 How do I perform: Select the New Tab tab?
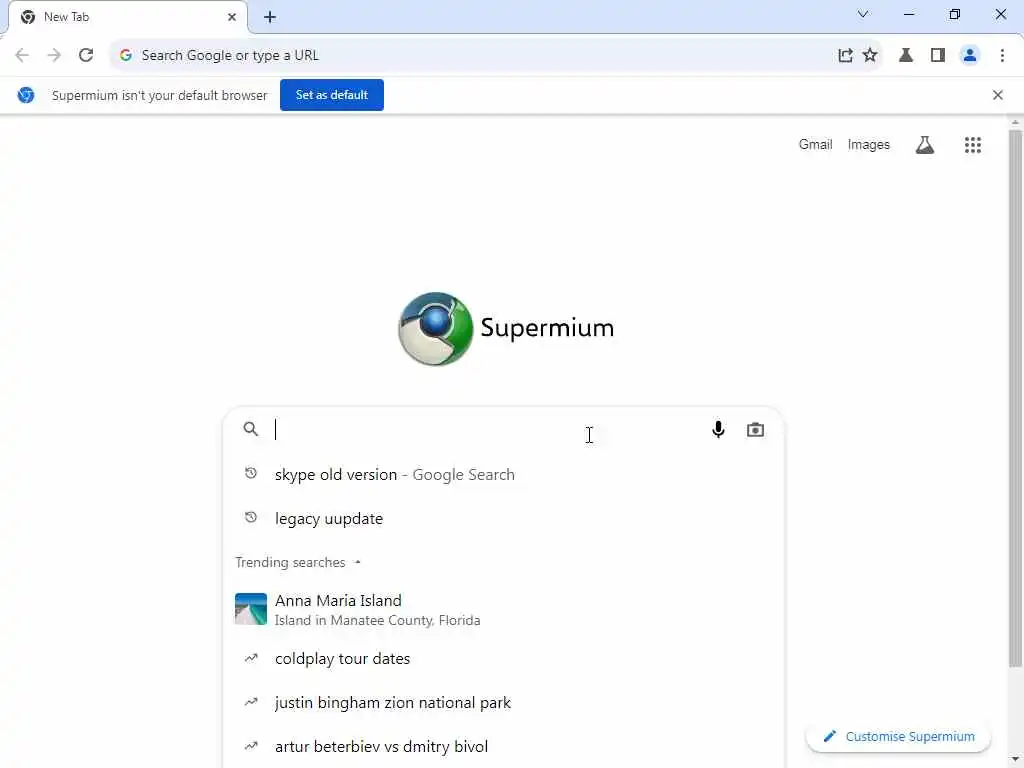click(x=127, y=17)
